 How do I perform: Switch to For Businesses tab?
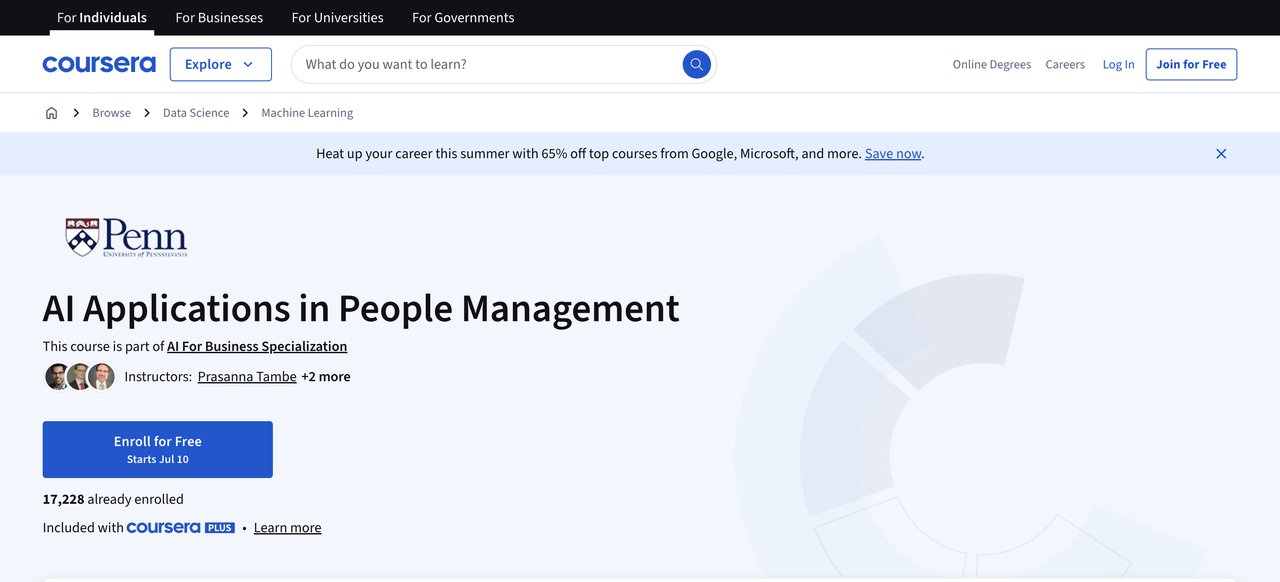[x=219, y=18]
